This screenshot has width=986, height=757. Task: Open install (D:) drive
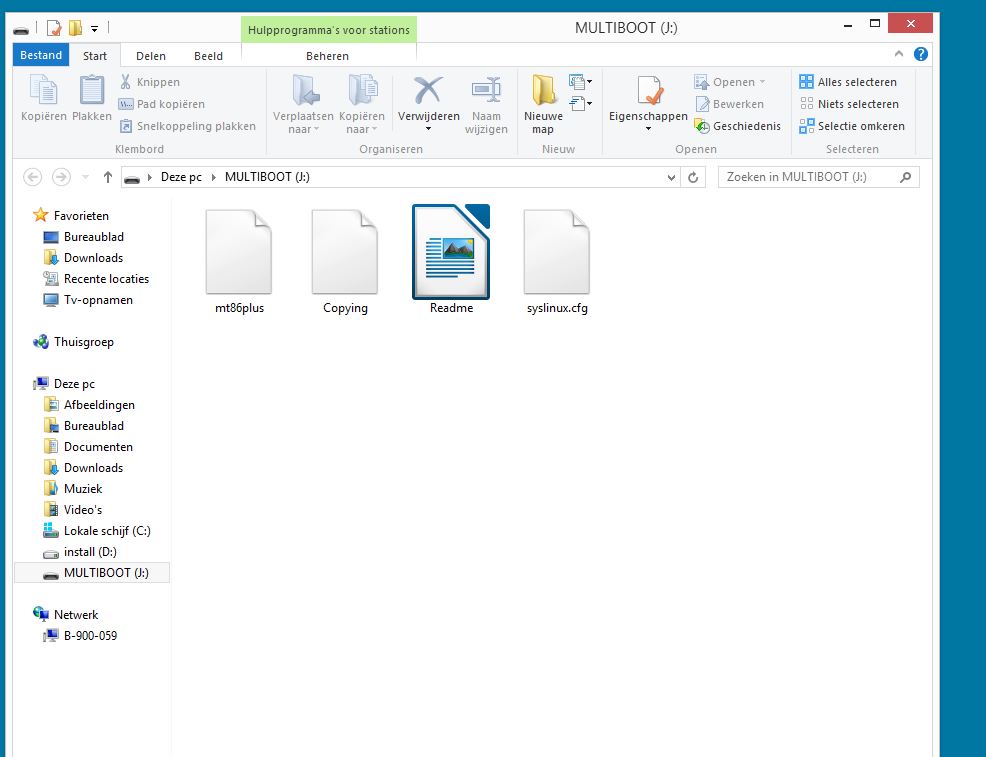(x=80, y=552)
